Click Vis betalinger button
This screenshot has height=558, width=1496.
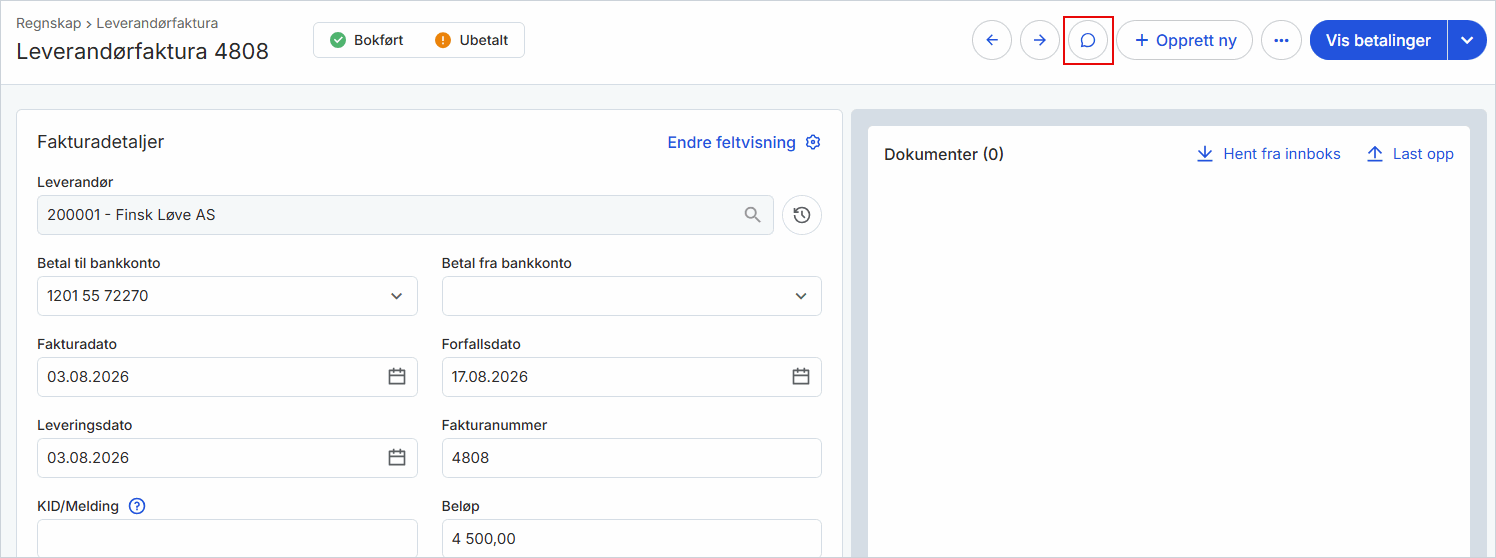[x=1378, y=40]
